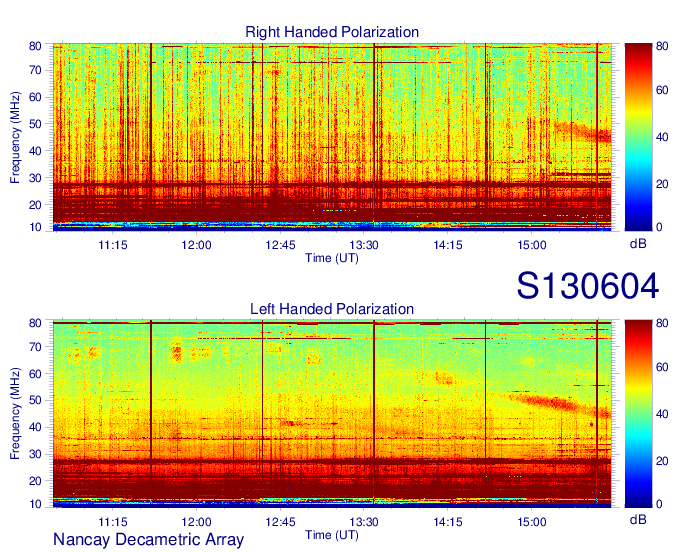Image resolution: width=680 pixels, height=552 pixels.
Task: Click the "13:30" time tick under the Right Handed plot
Action: click(364, 245)
